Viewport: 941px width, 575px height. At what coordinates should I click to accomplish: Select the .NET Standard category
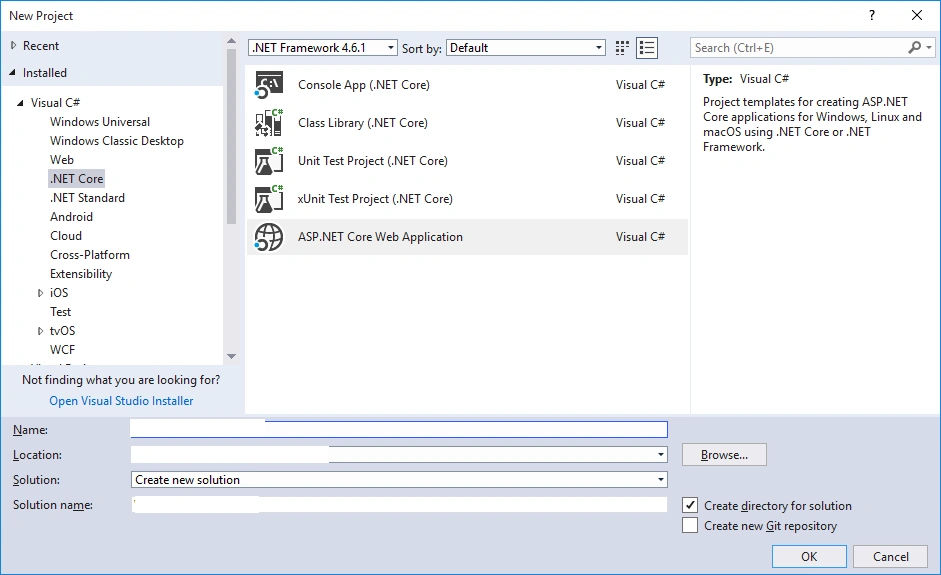point(88,197)
